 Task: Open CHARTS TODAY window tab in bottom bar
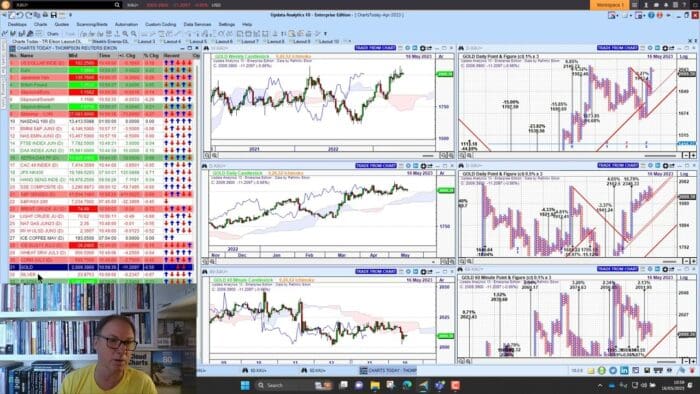coord(388,370)
